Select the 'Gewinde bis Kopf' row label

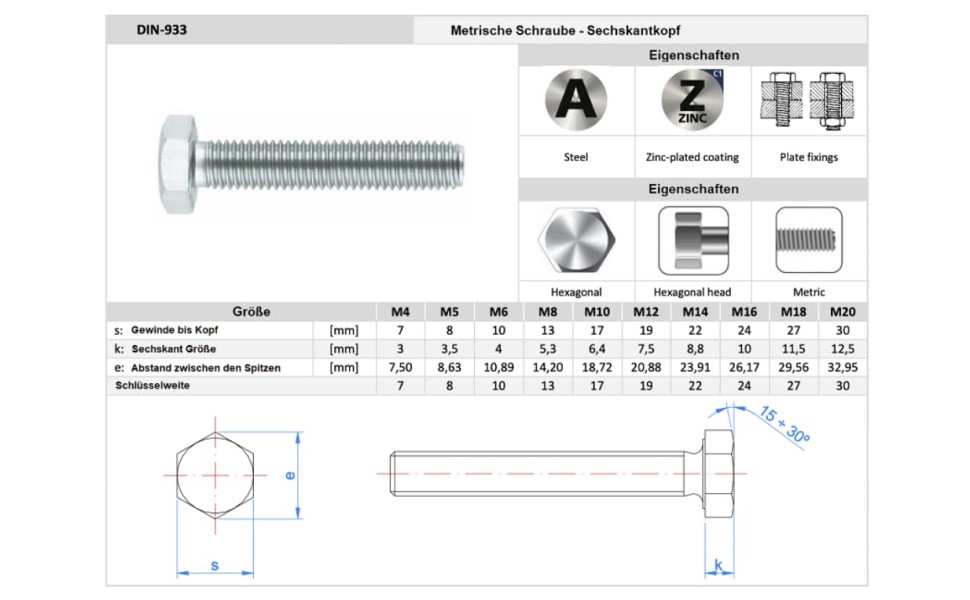(x=175, y=330)
